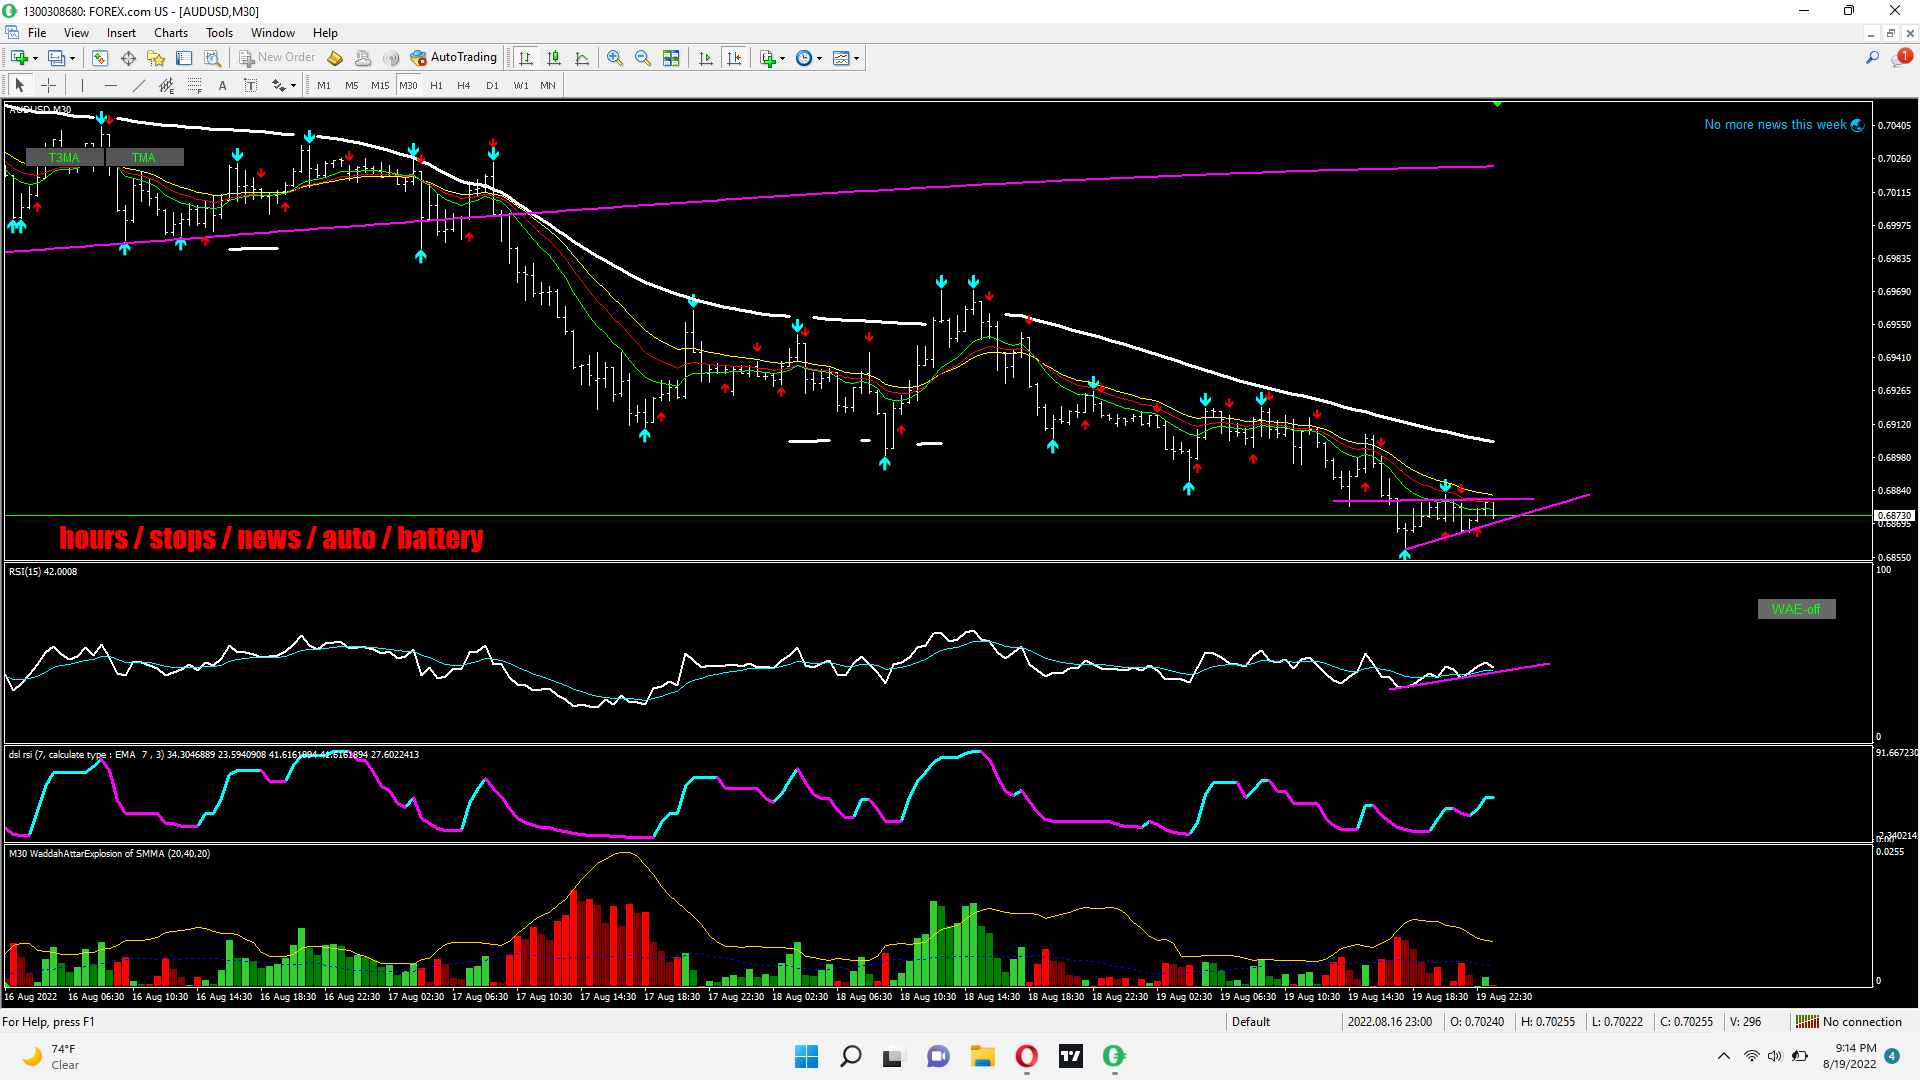Select the Crosshair cursor tool

pos(48,85)
